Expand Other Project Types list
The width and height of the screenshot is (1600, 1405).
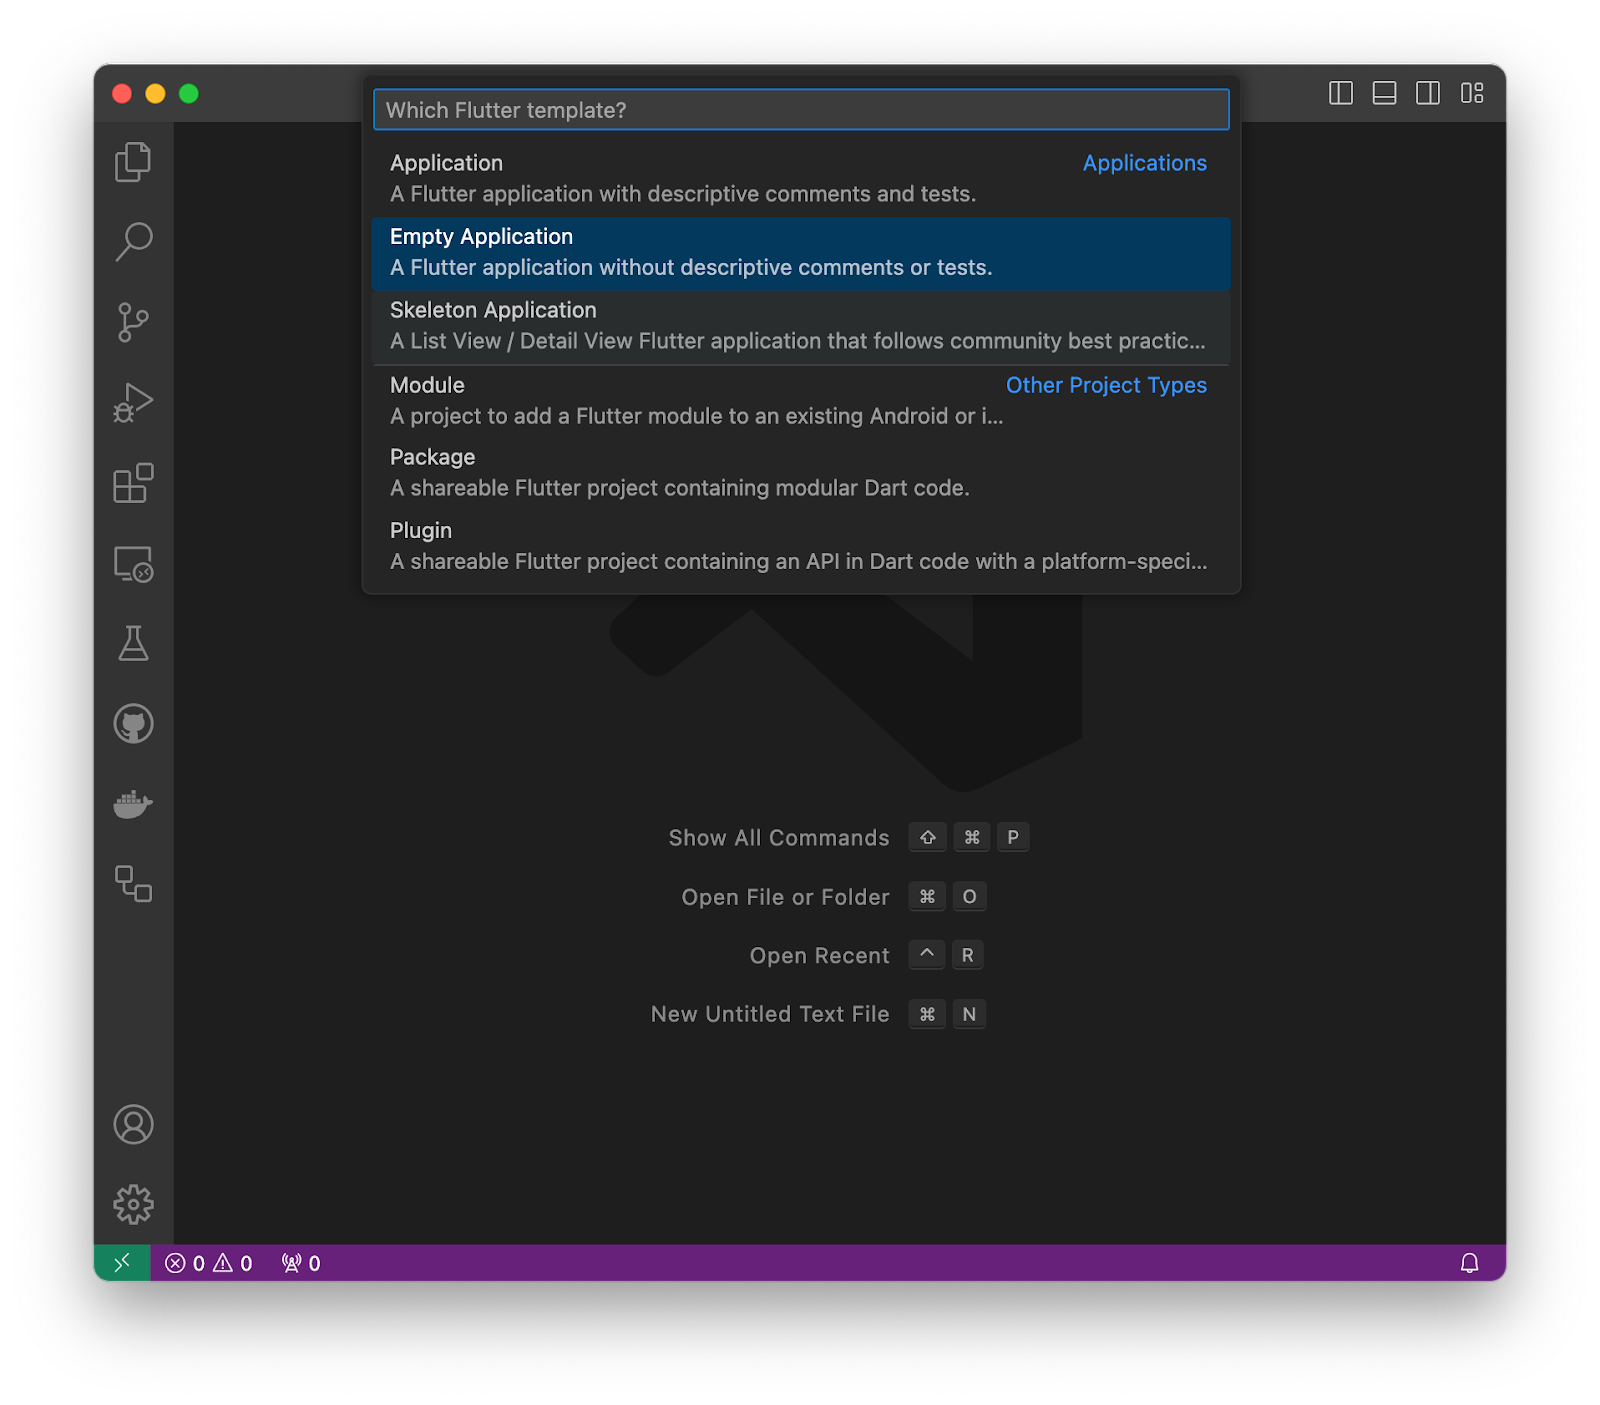1106,385
